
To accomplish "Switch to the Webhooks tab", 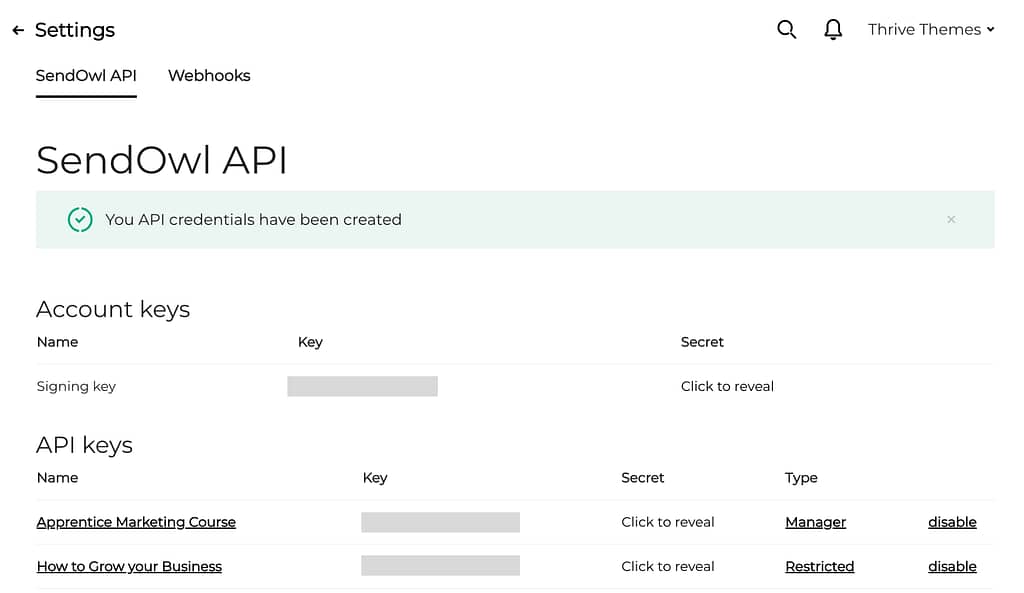I will (x=209, y=76).
